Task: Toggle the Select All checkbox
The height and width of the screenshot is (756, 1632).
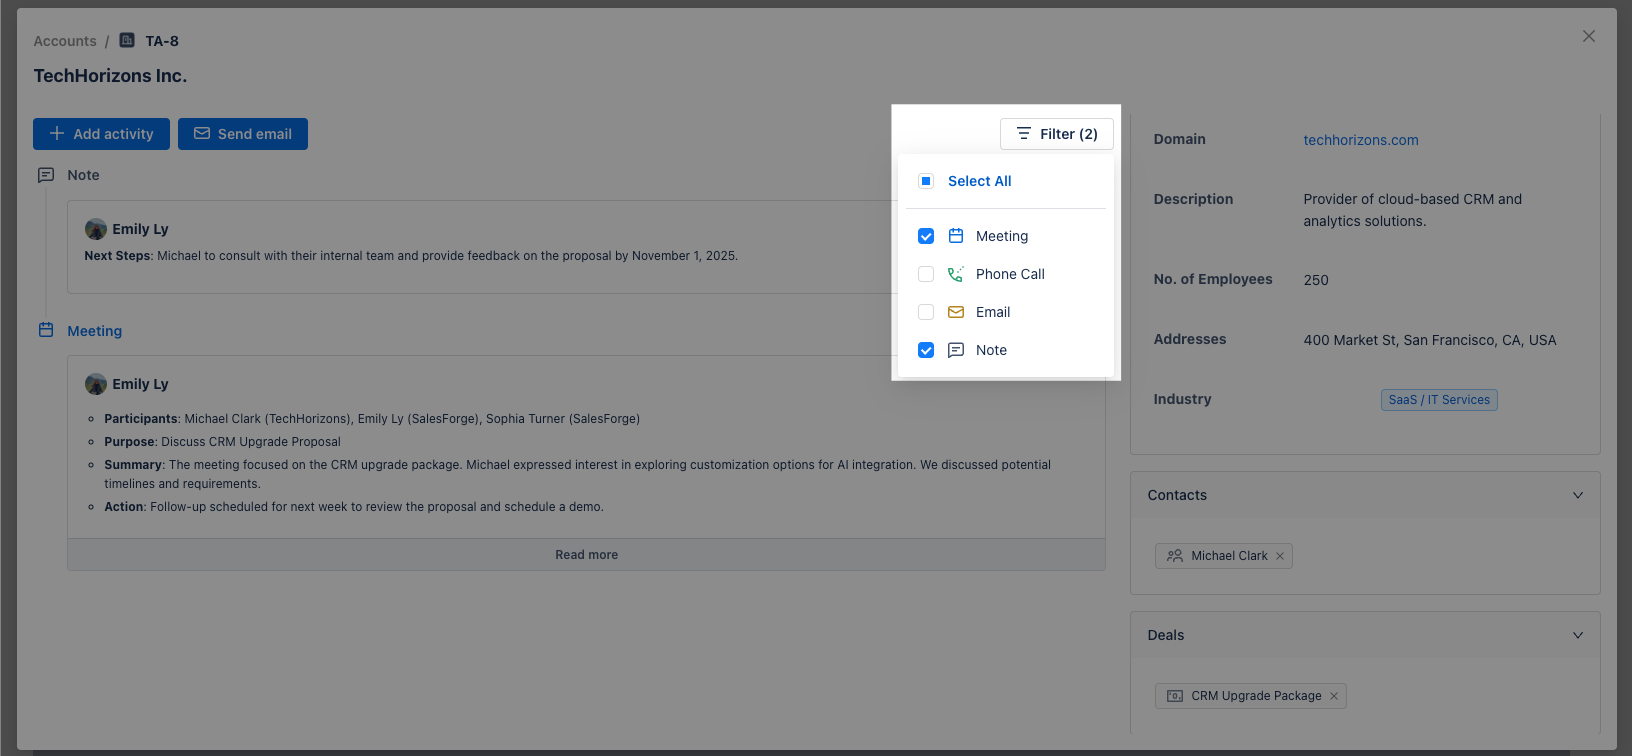Action: click(926, 181)
